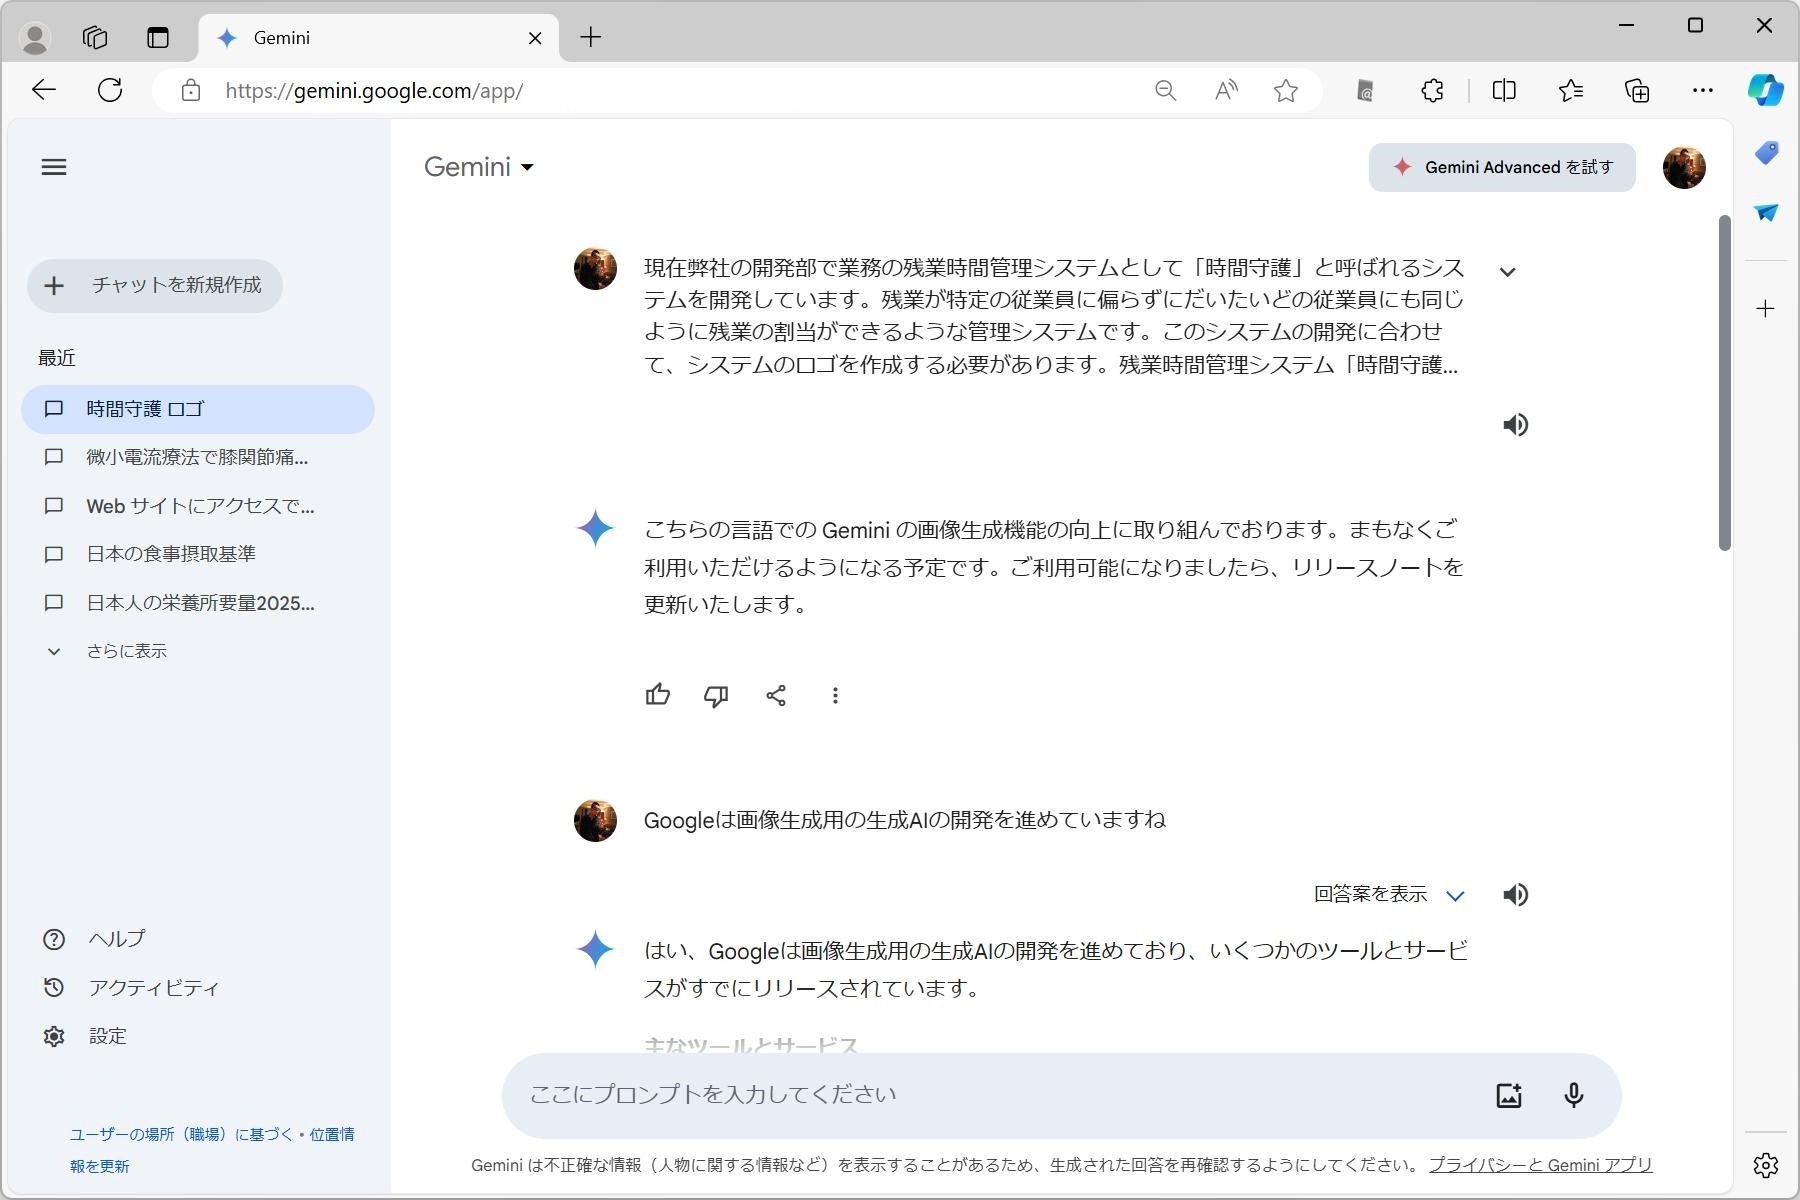Image resolution: width=1800 pixels, height=1200 pixels.
Task: Play audio for the first Gemini response
Action: [x=1515, y=425]
